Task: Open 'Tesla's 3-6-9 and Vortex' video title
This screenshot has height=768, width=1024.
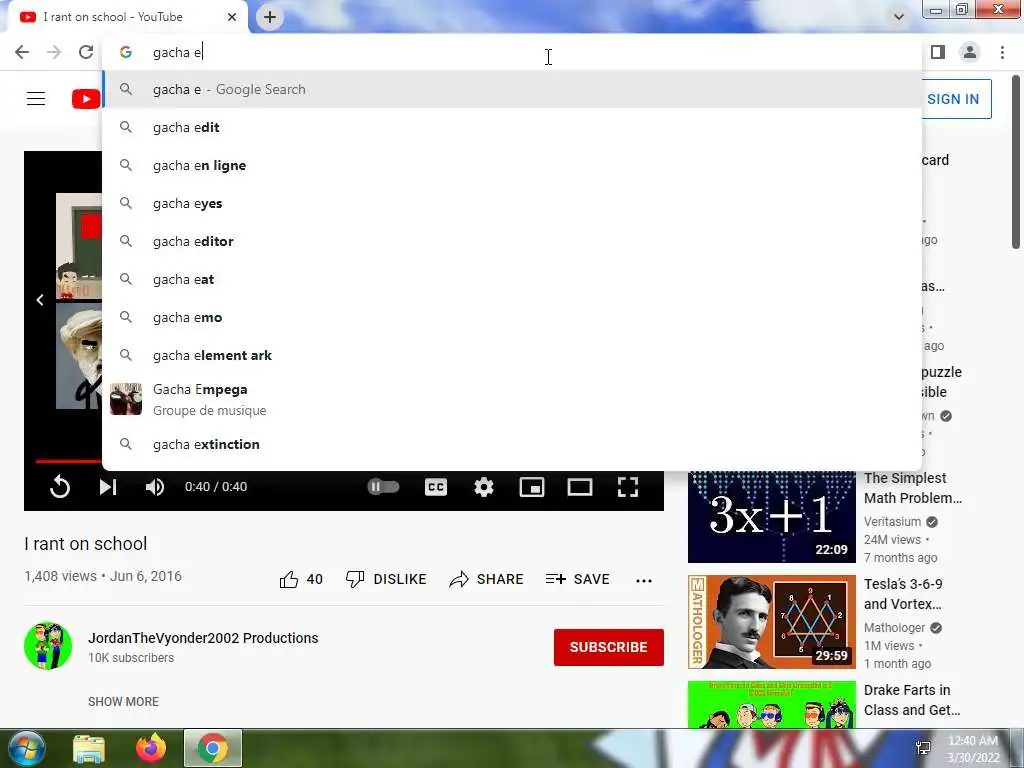Action: tap(903, 594)
